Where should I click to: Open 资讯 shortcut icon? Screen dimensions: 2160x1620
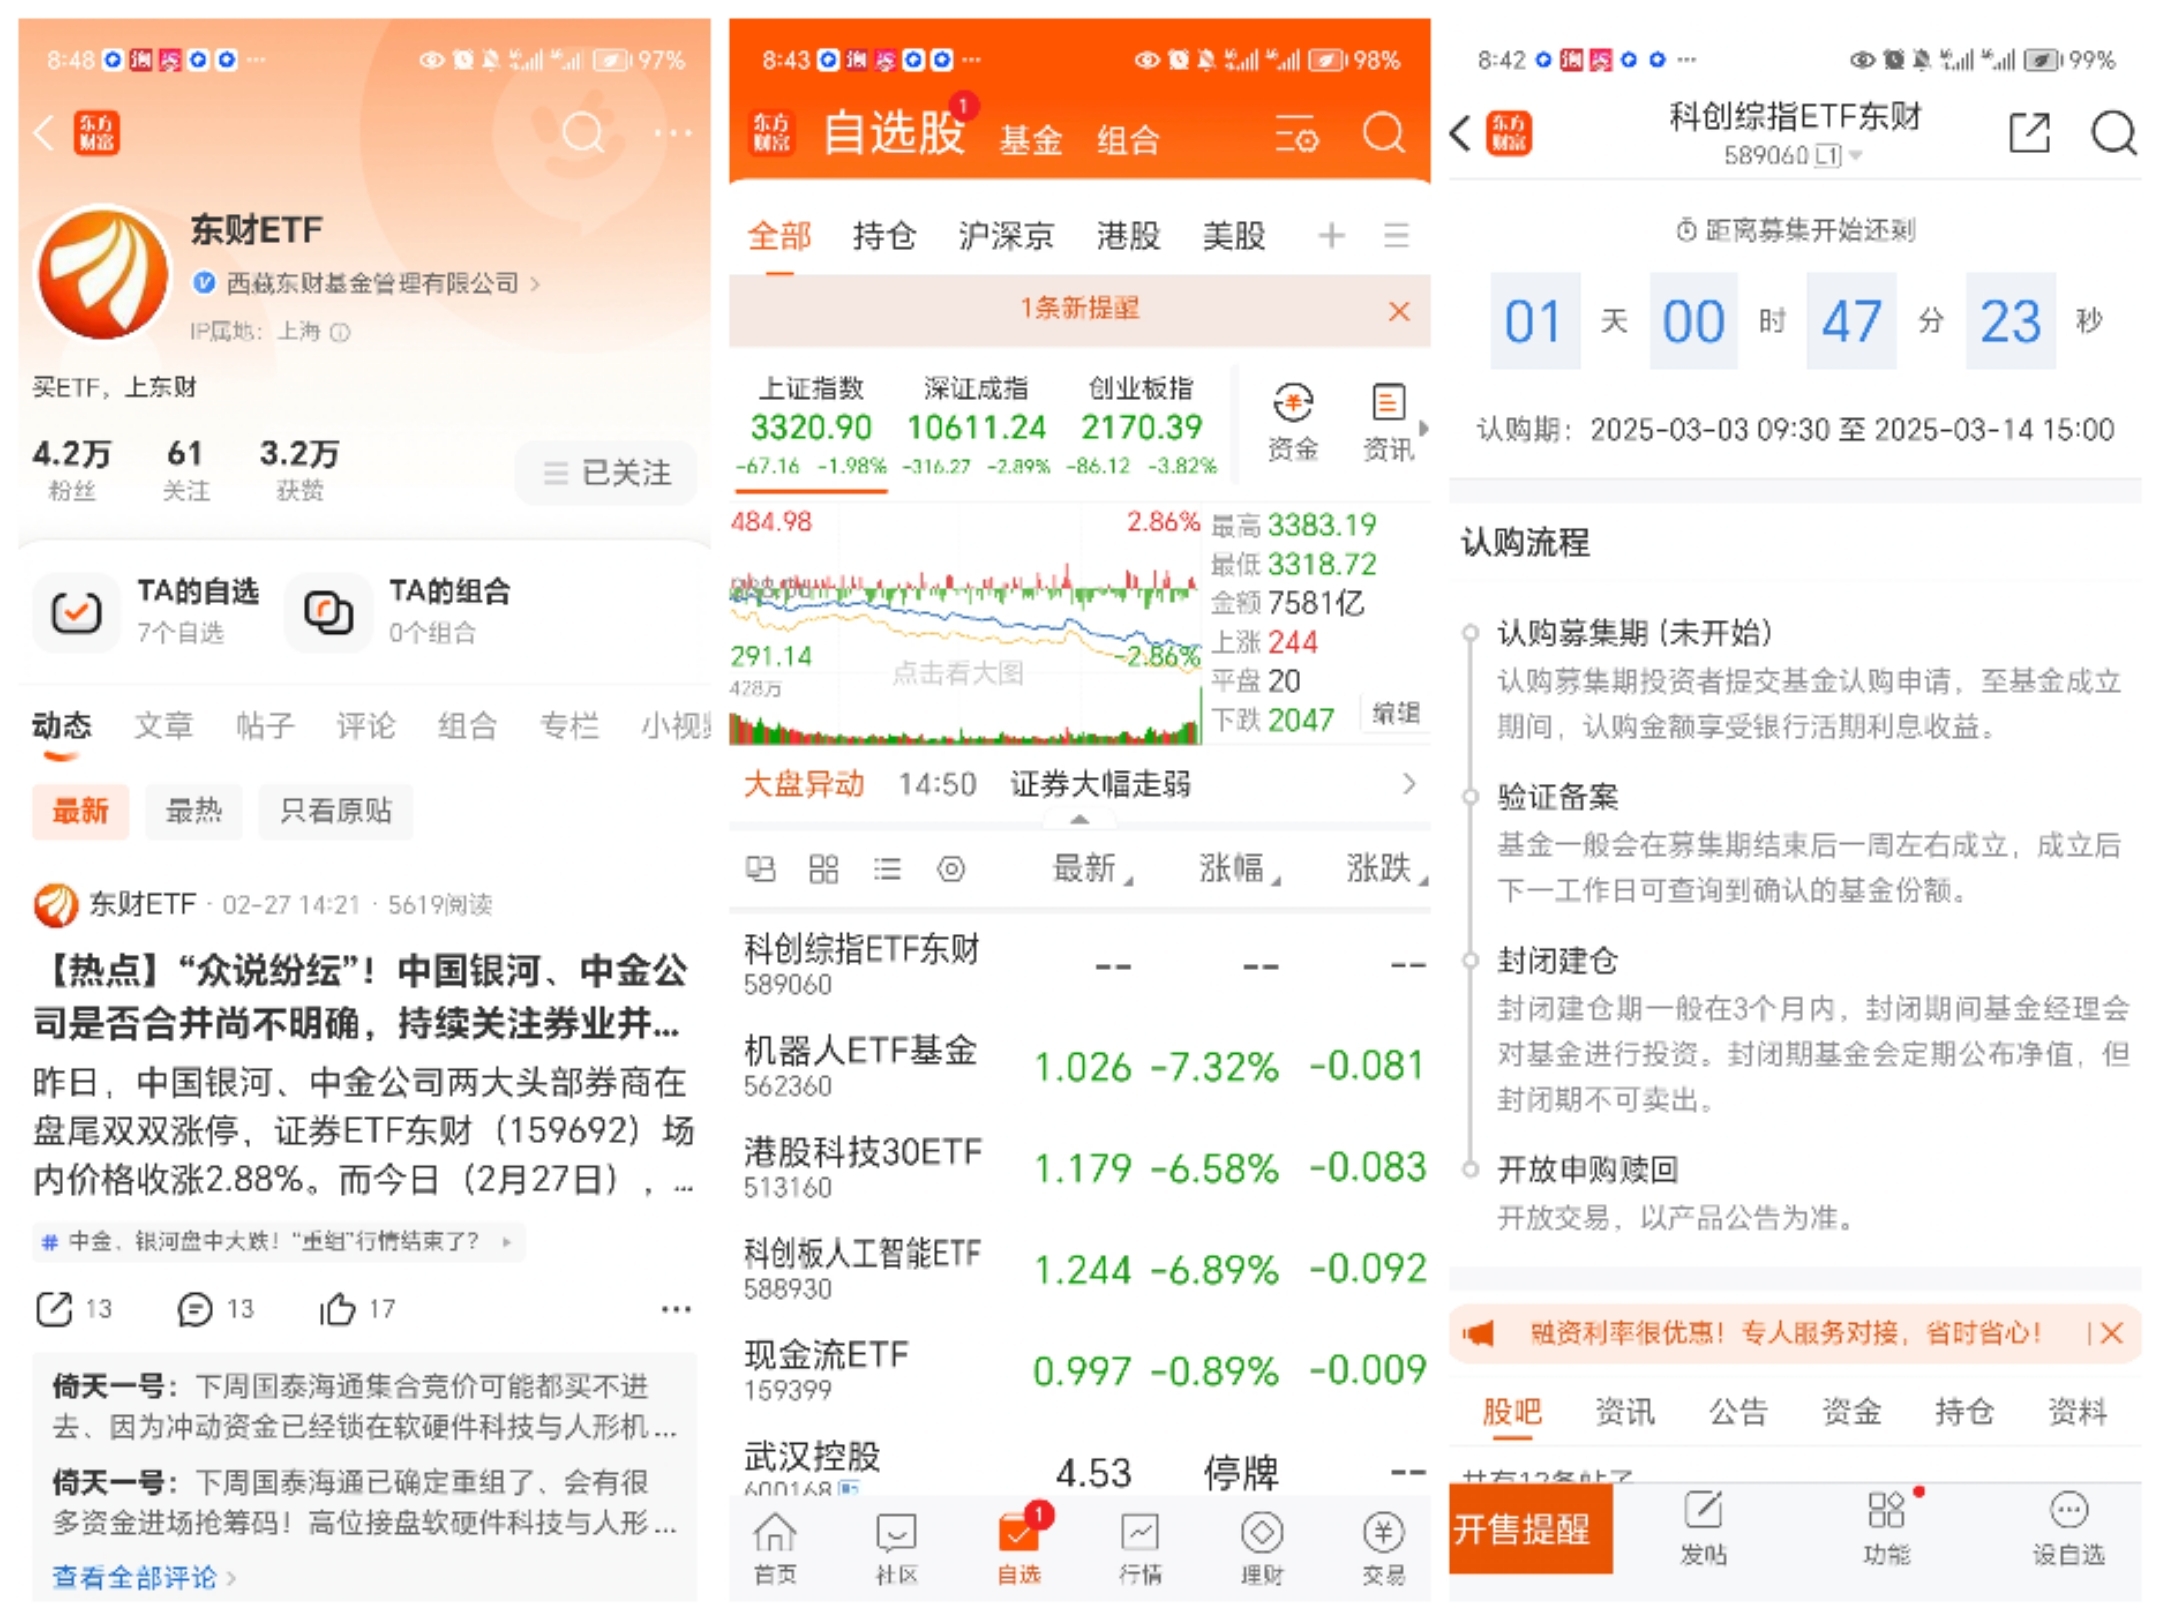pos(1388,422)
